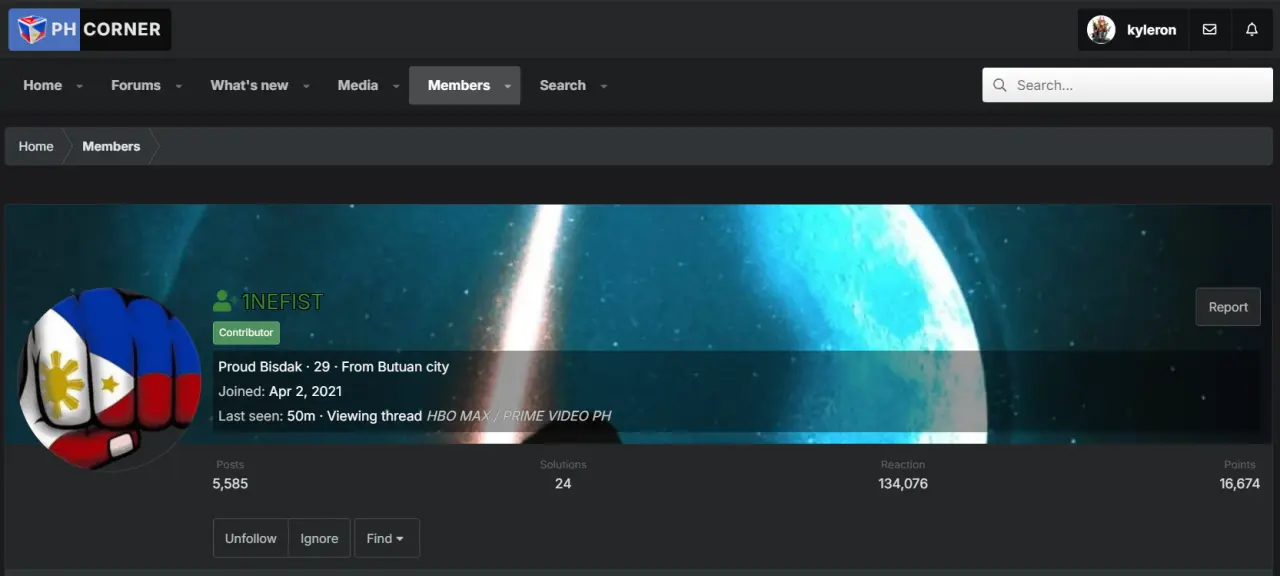Click the solutions count 24
Image resolution: width=1280 pixels, height=576 pixels.
tap(563, 484)
